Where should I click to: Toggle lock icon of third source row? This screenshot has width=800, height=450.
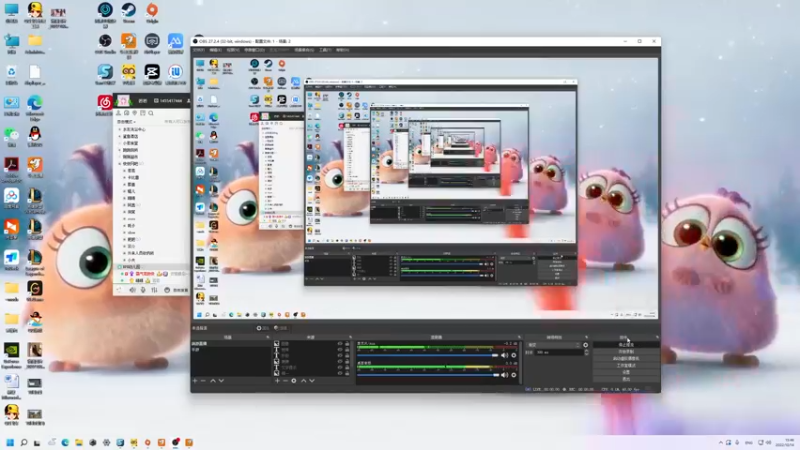point(347,356)
